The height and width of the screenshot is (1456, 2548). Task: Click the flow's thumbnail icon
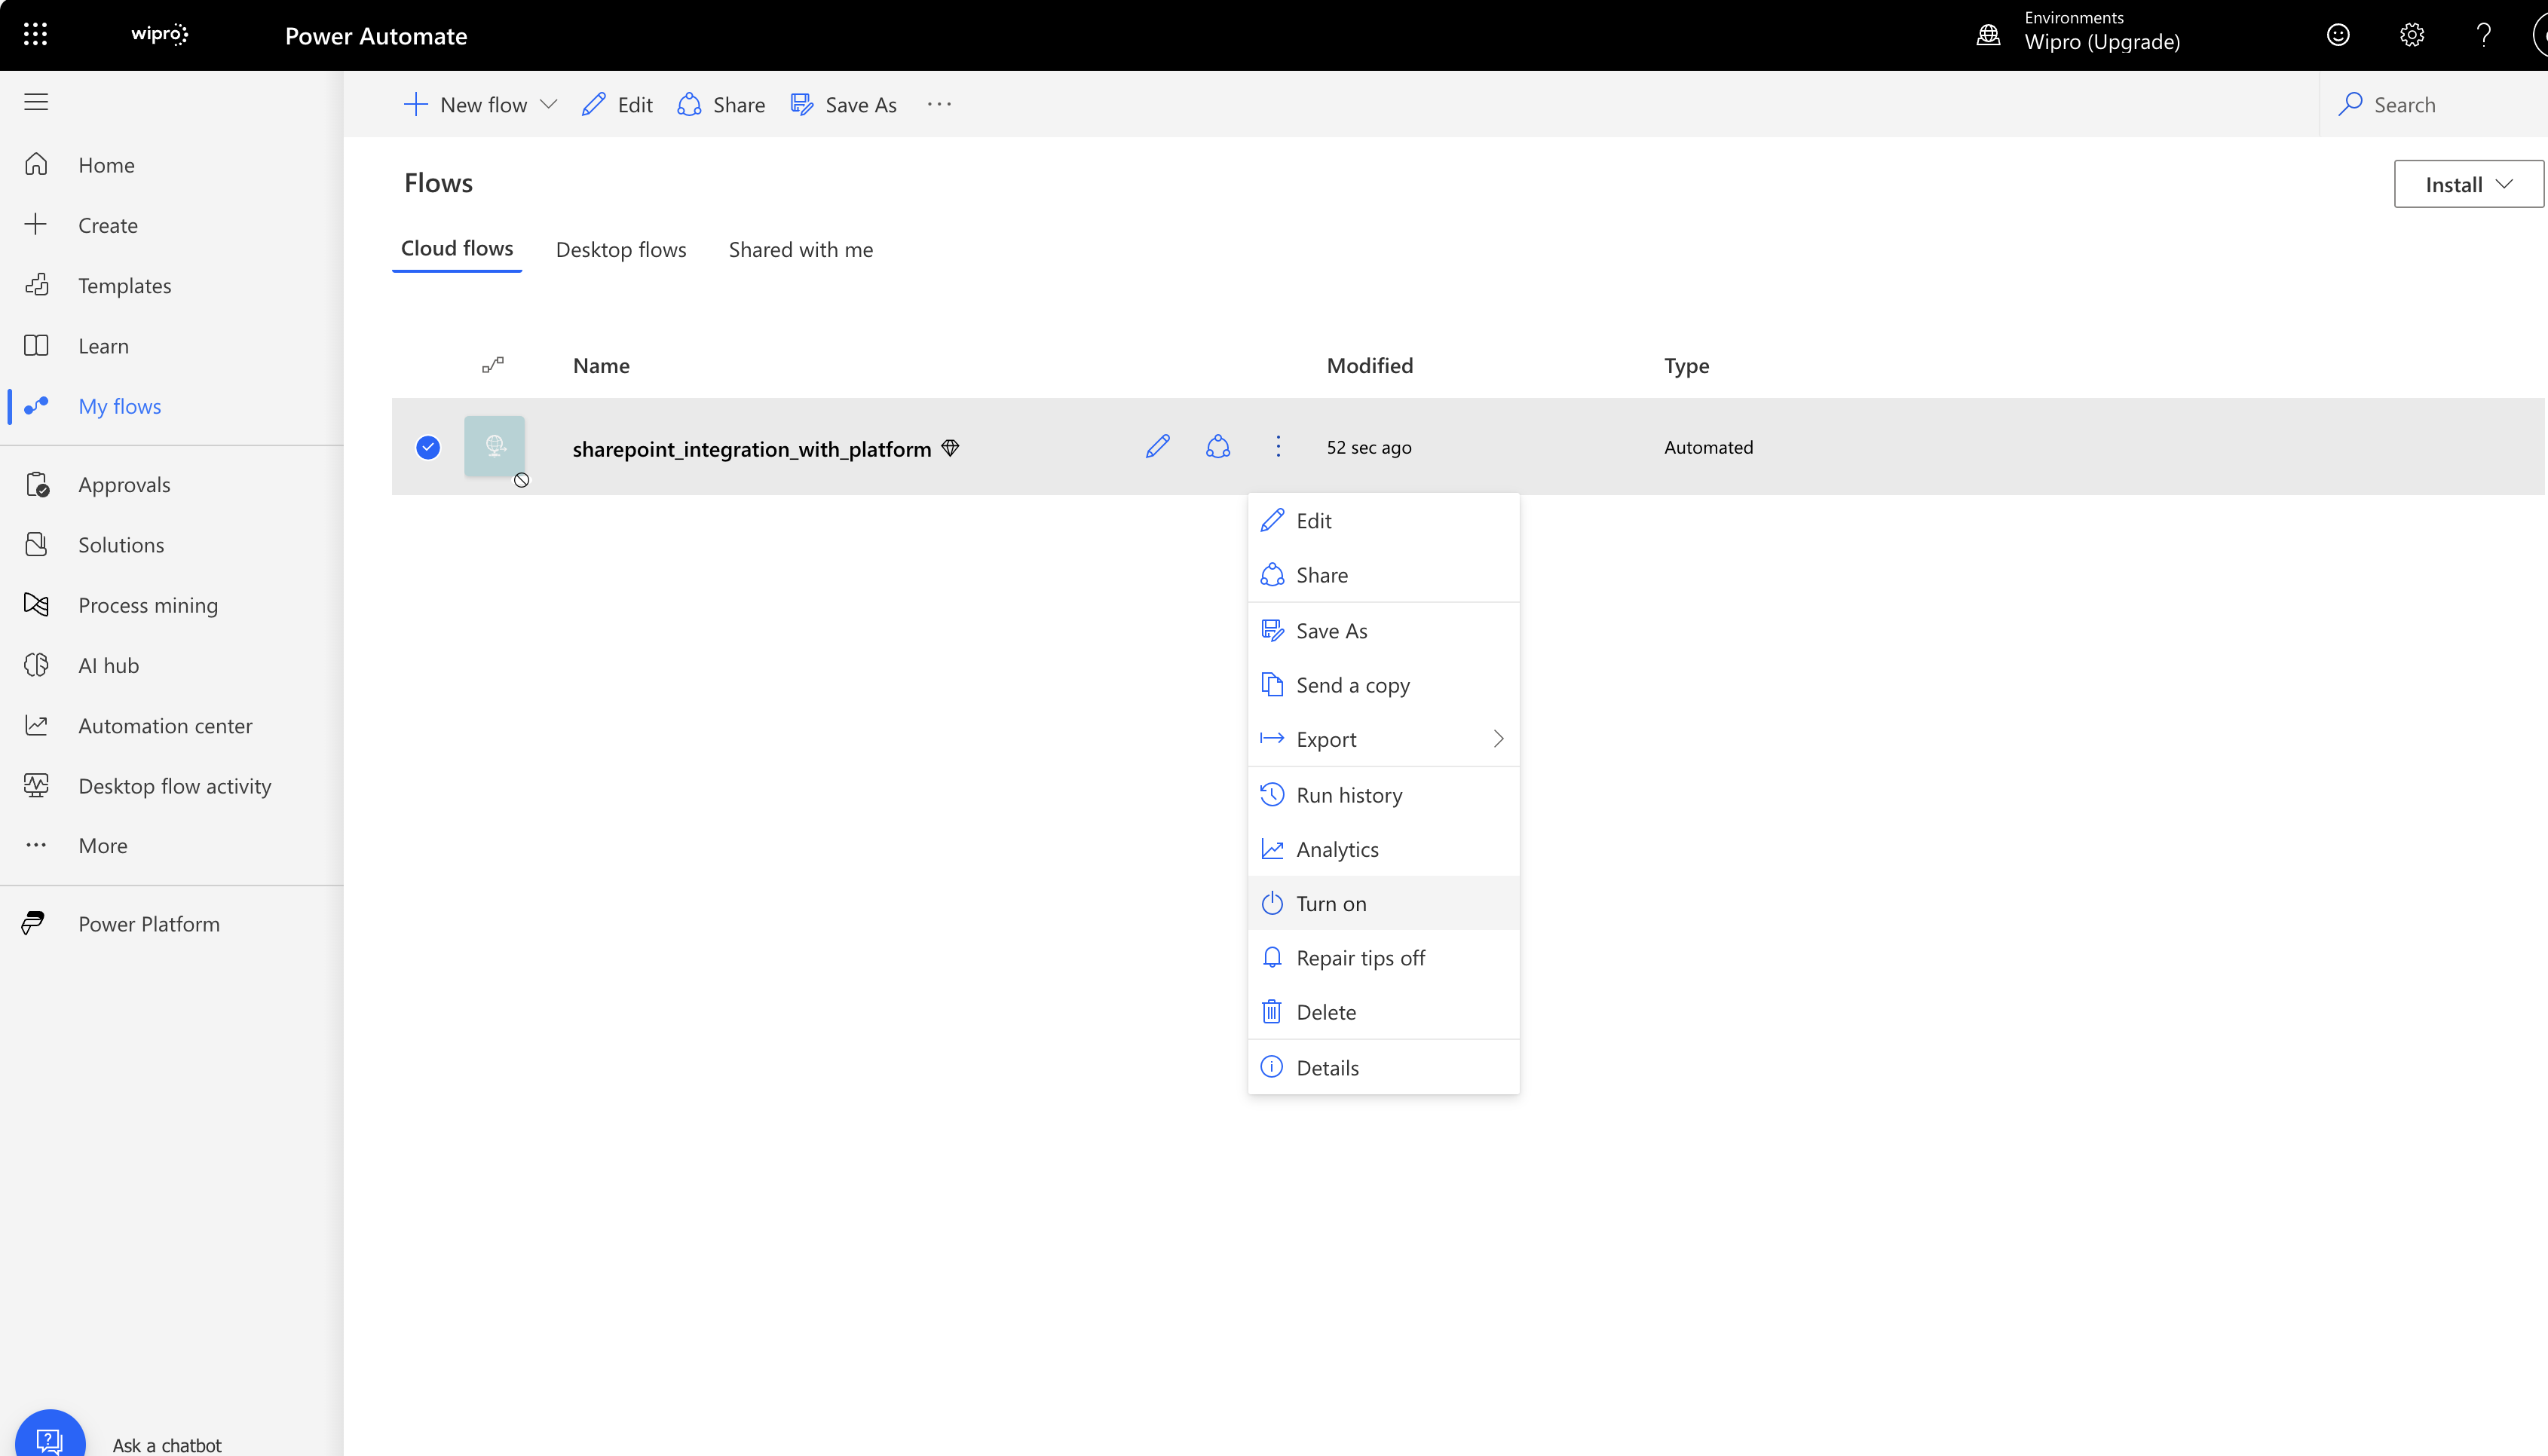tap(494, 446)
